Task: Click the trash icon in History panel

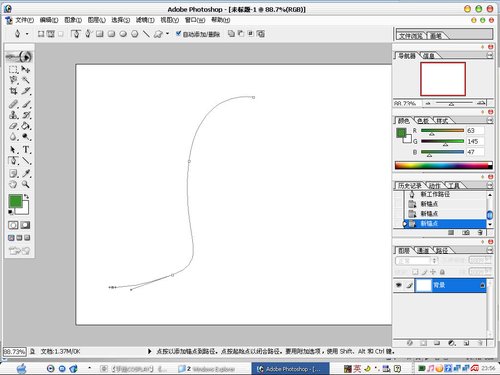Action: 480,232
